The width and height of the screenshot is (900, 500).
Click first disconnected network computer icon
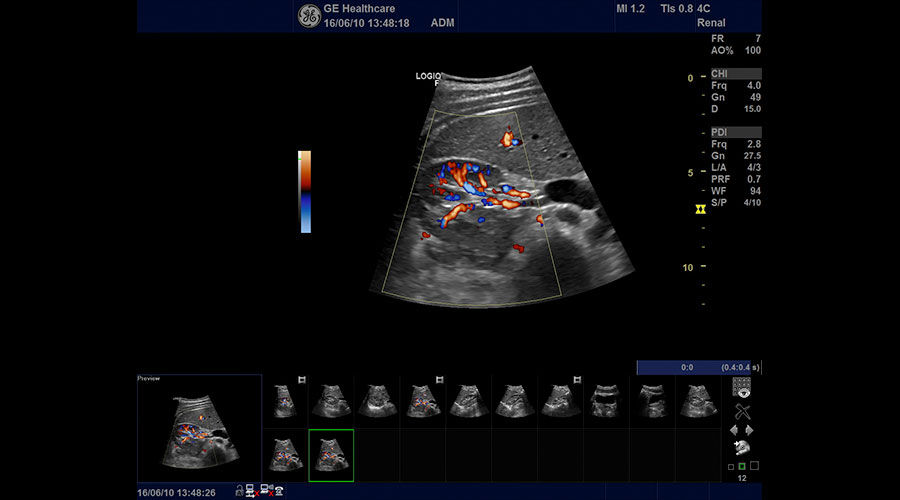coord(251,491)
